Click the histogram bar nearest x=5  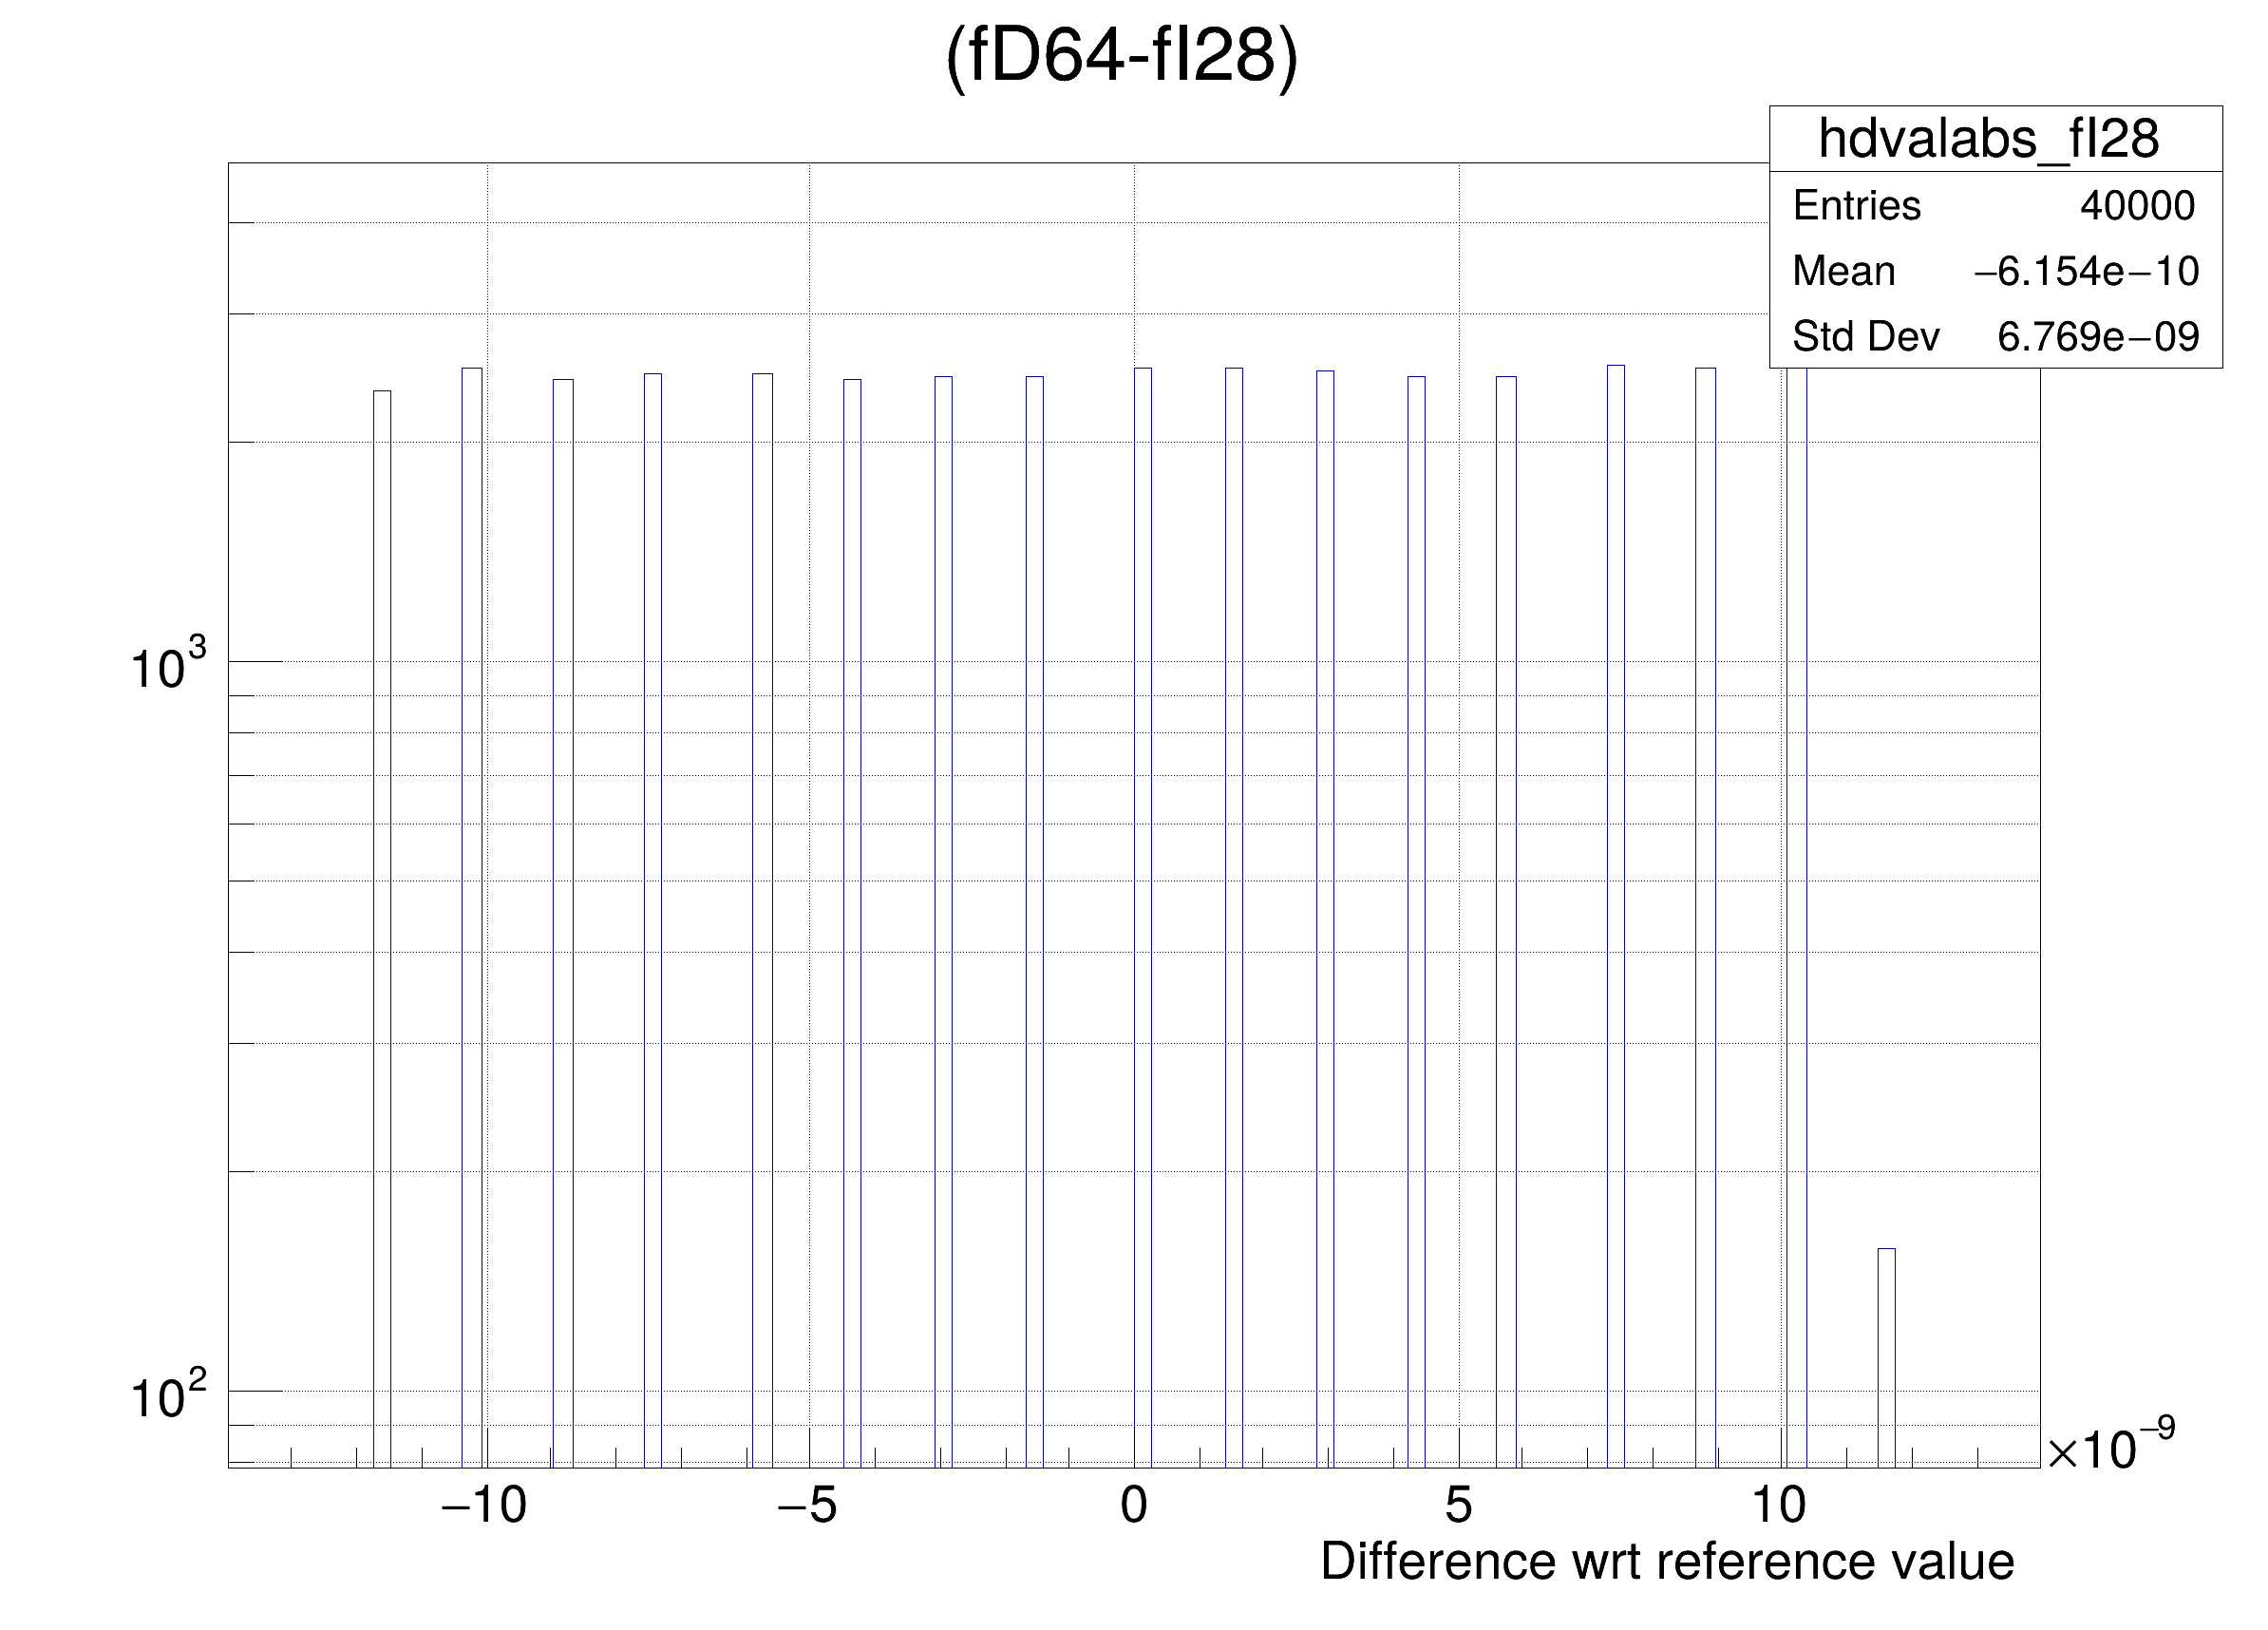pyautogui.click(x=1416, y=900)
